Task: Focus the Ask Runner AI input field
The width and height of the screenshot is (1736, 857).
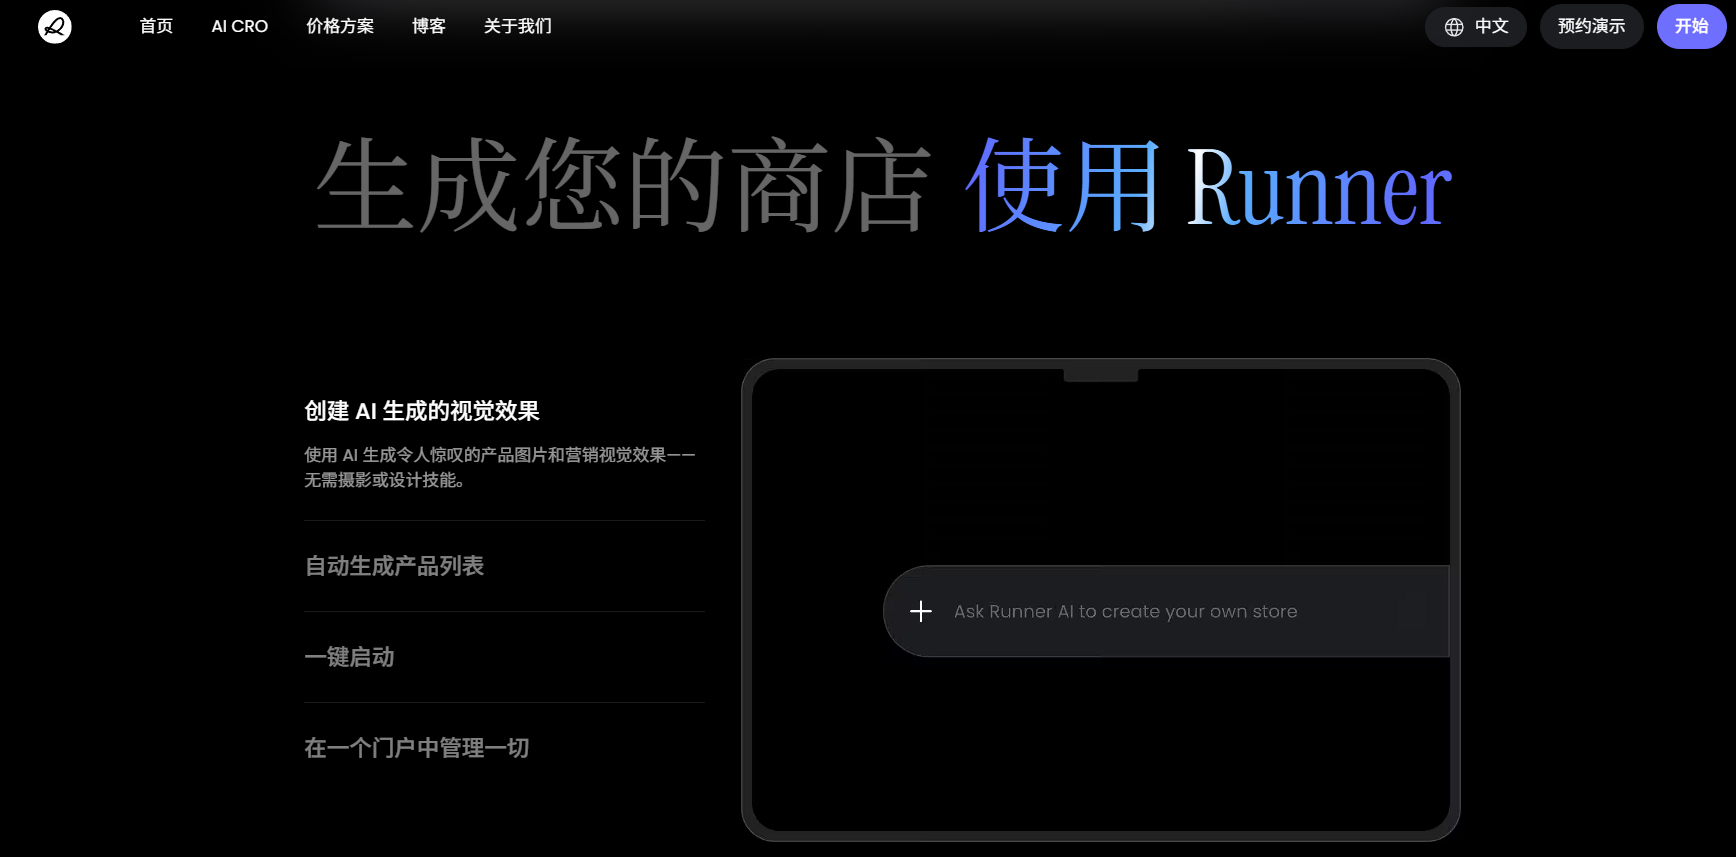Action: click(x=1166, y=611)
